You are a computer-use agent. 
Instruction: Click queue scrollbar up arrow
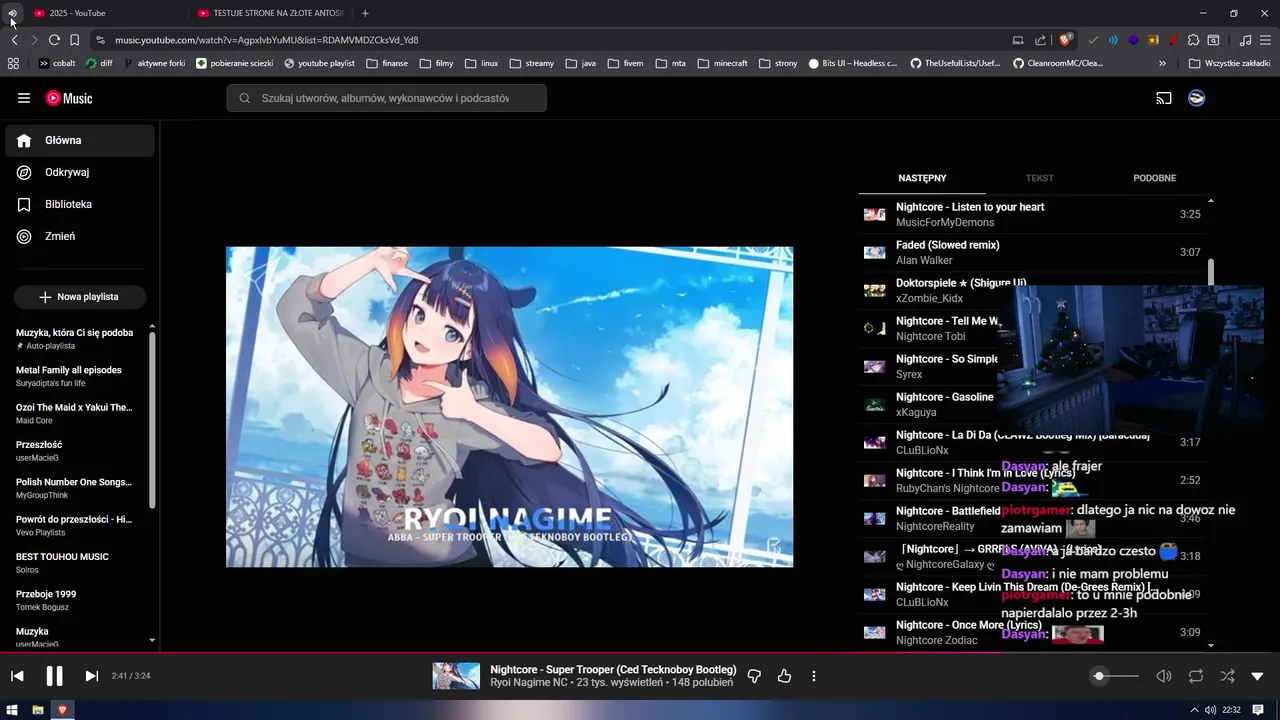[1211, 201]
